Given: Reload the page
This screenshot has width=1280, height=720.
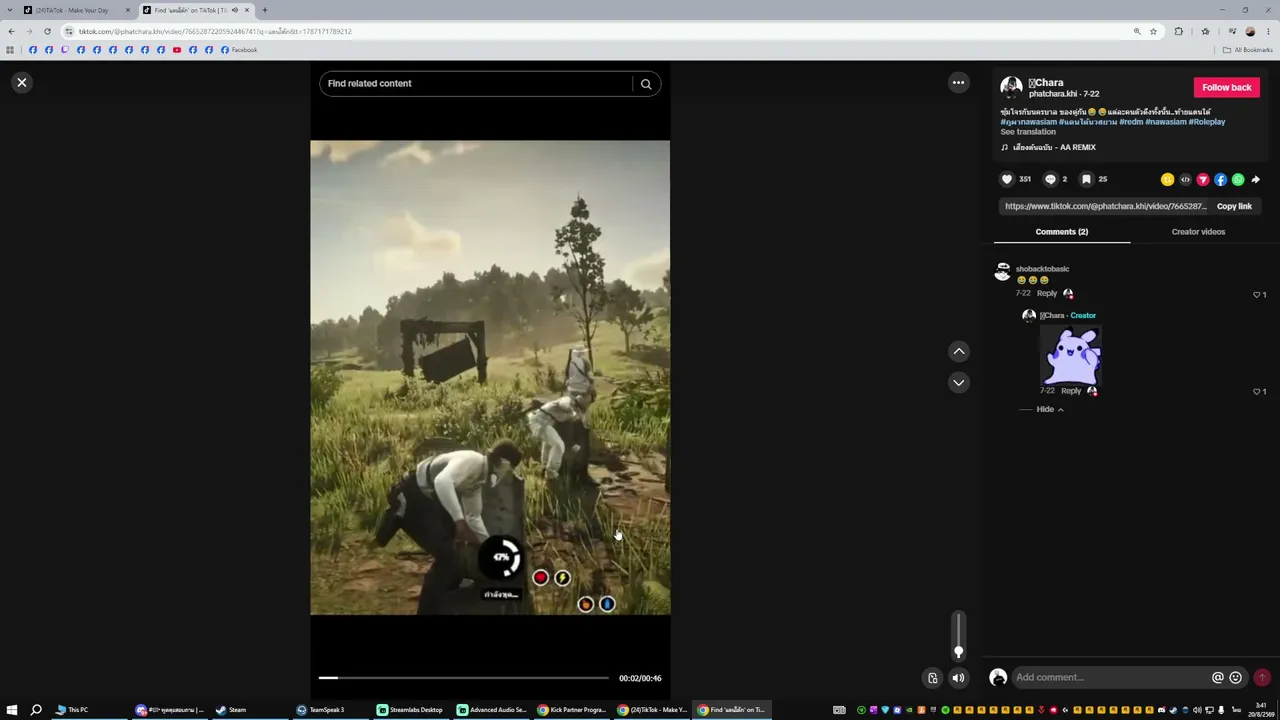Looking at the screenshot, I should pos(47,32).
